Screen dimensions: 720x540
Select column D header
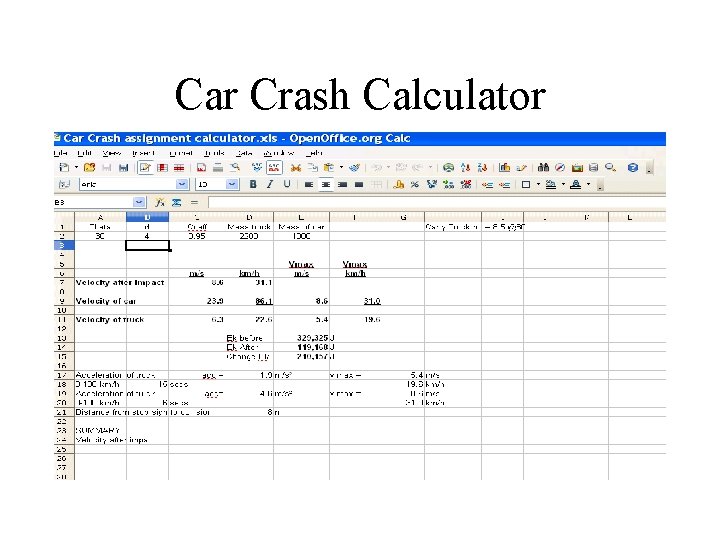pos(250,217)
